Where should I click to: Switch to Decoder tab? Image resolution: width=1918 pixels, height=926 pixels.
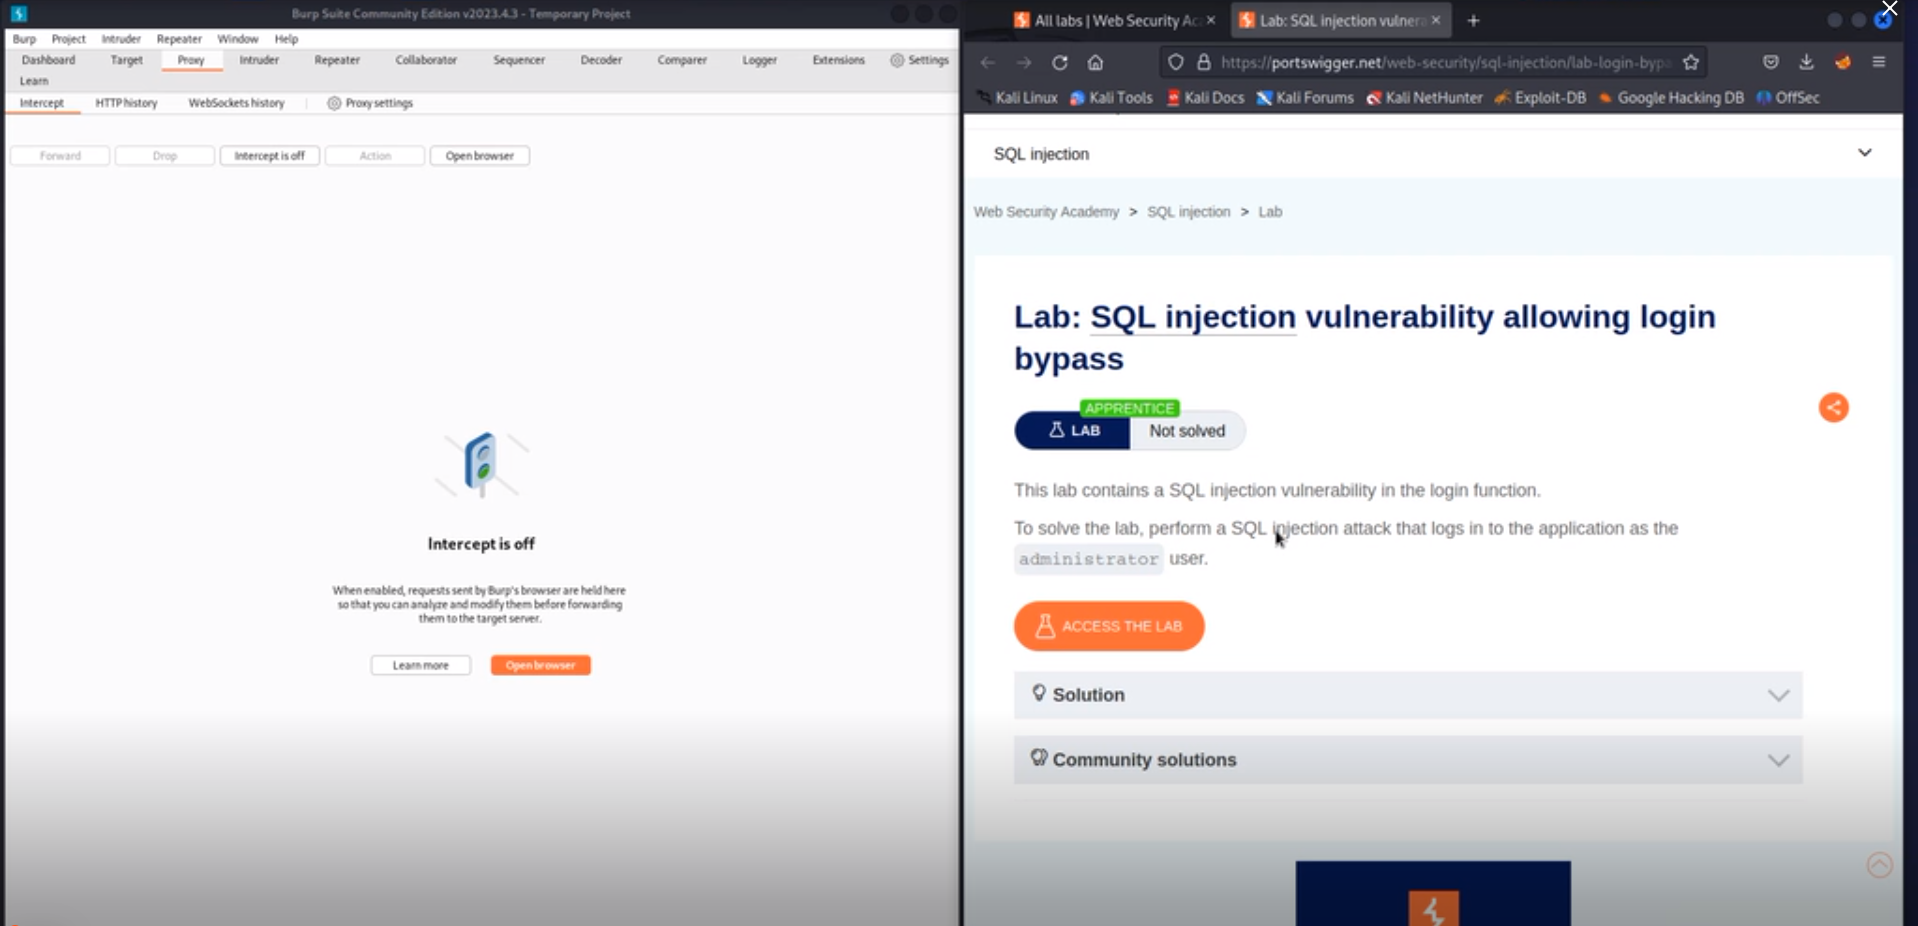click(x=601, y=60)
